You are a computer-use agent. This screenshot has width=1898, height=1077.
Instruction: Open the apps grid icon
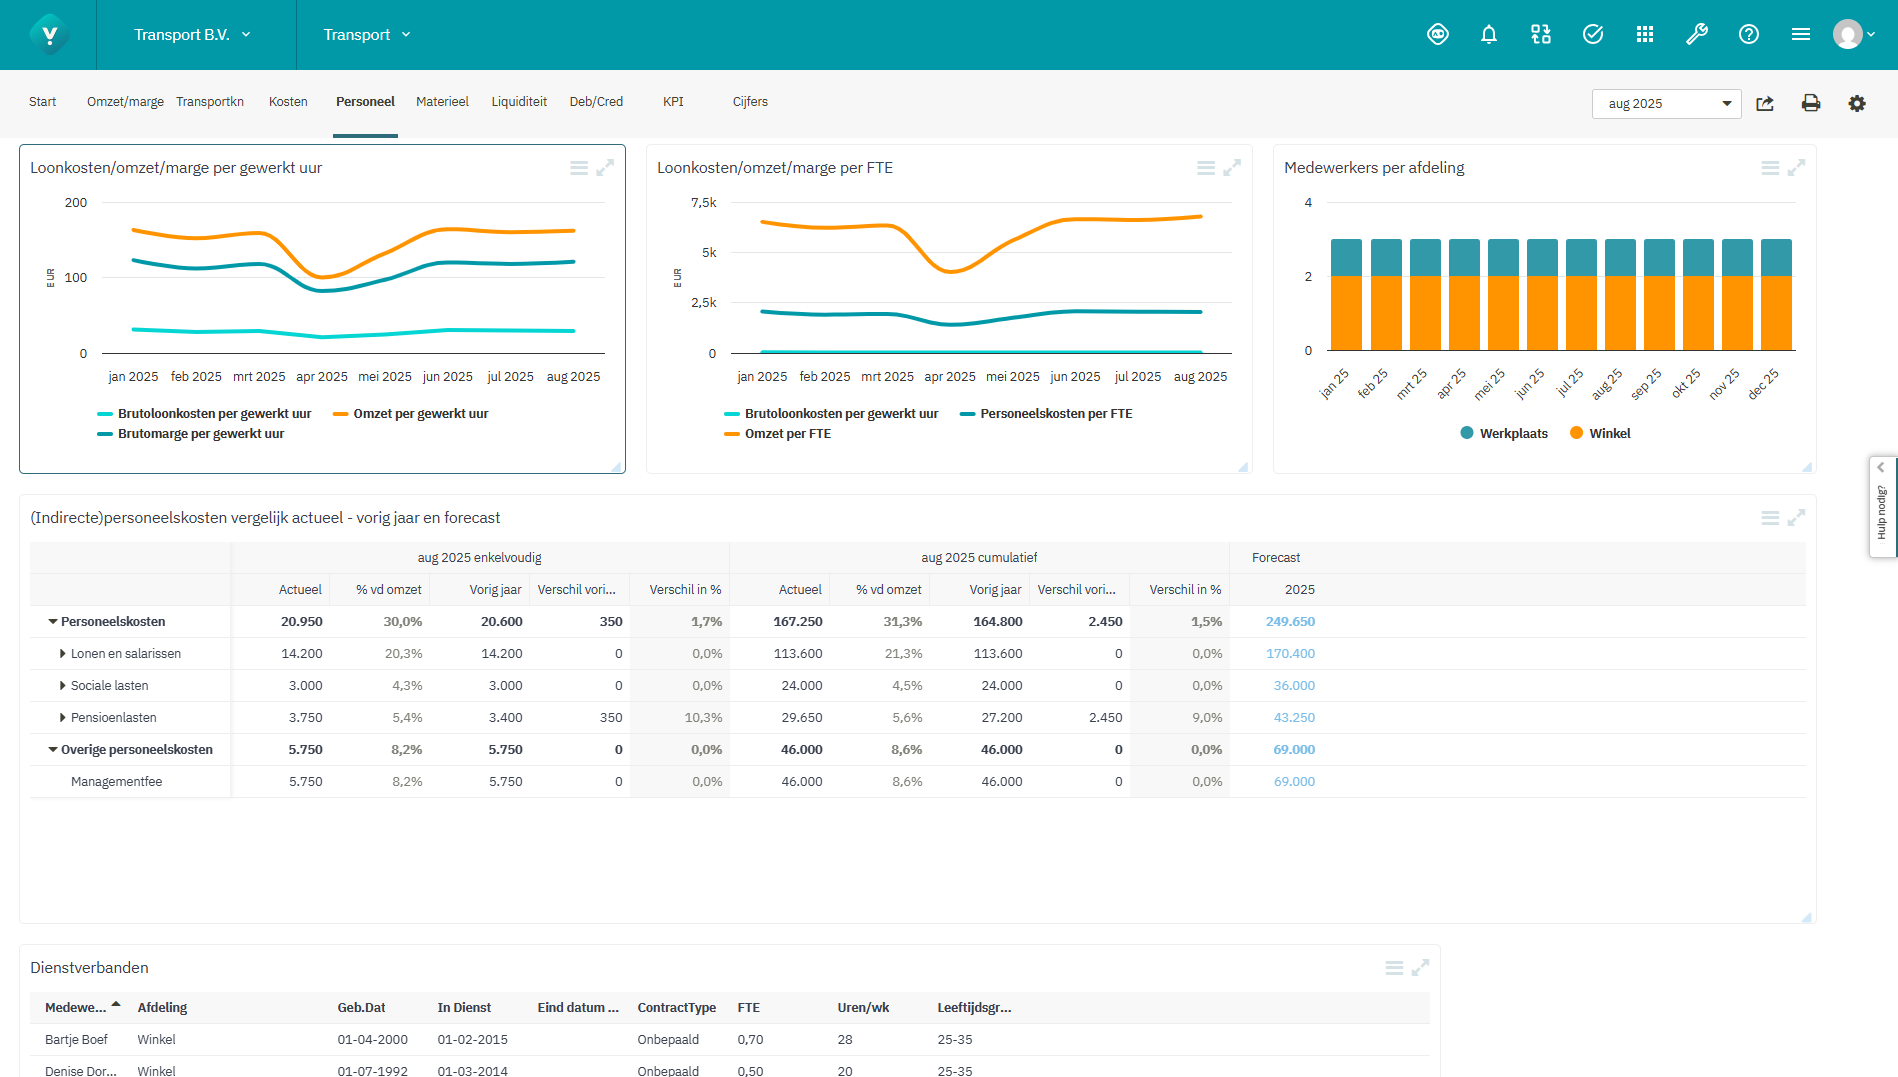(x=1645, y=33)
